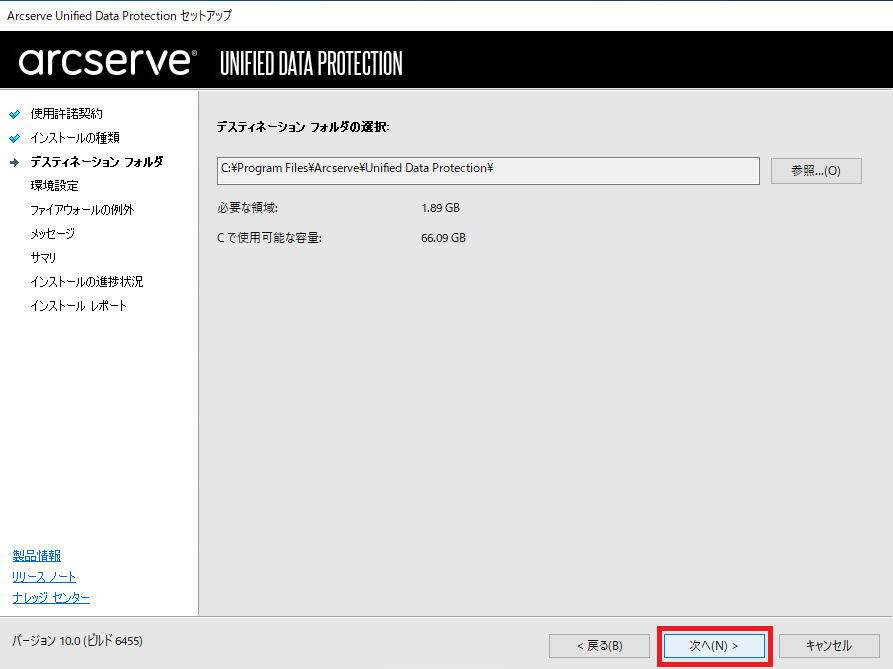
Task: Open the ナレッジ センター link
Action: [51, 597]
